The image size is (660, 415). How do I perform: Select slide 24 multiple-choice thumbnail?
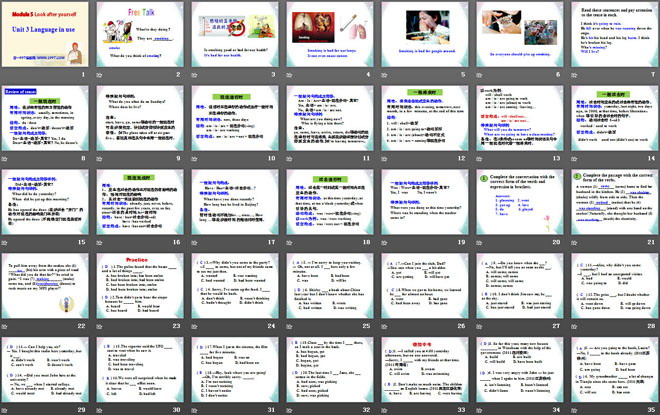point(235,285)
